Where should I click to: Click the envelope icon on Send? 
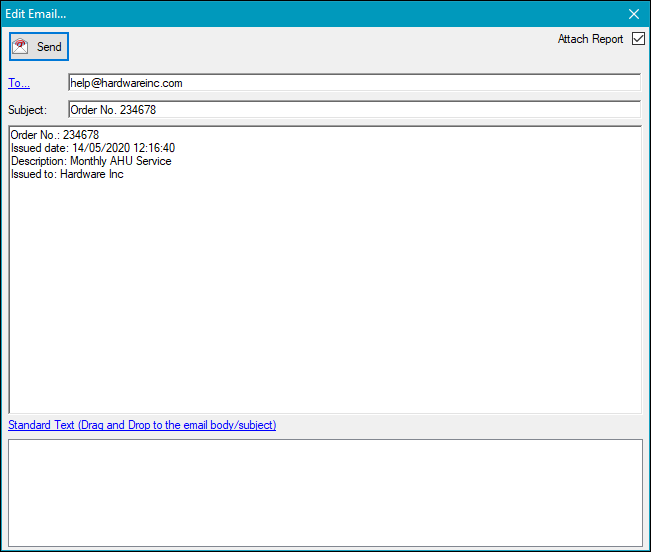tap(20, 46)
